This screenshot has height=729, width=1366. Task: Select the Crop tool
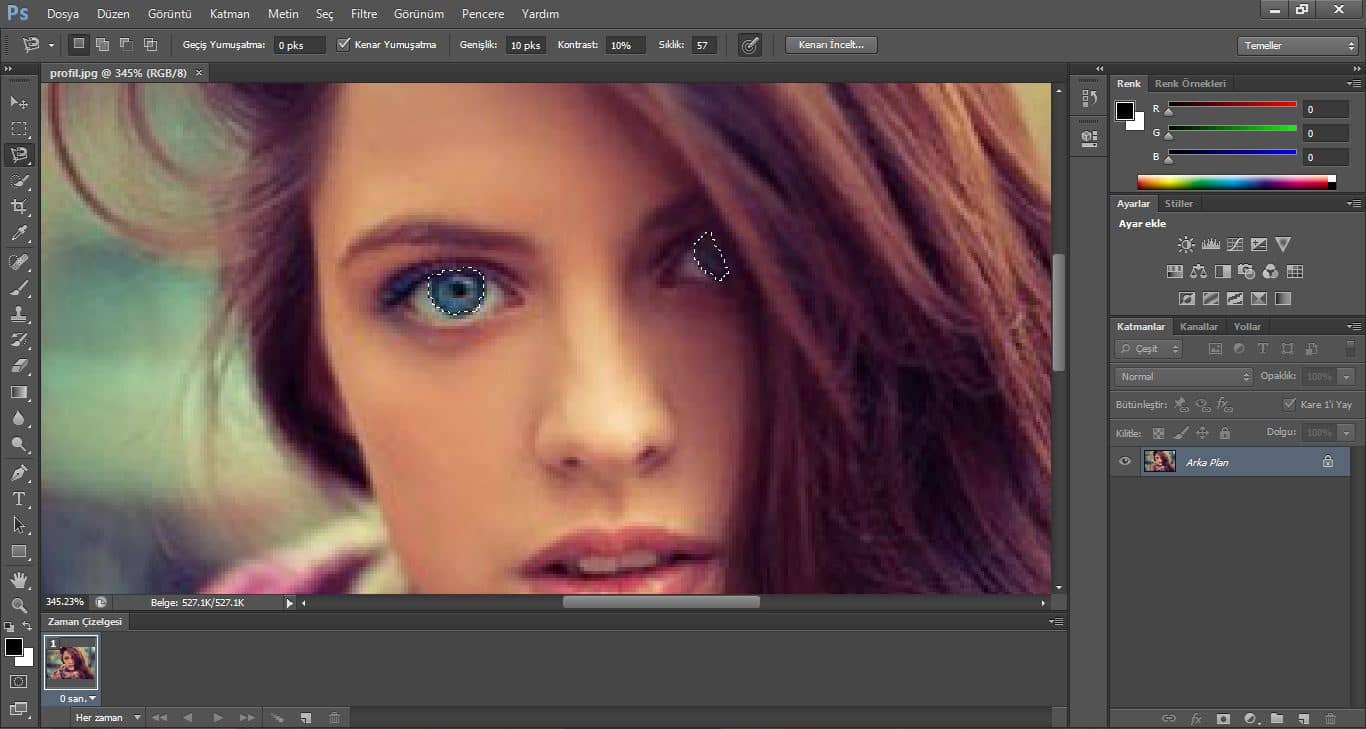coord(19,207)
